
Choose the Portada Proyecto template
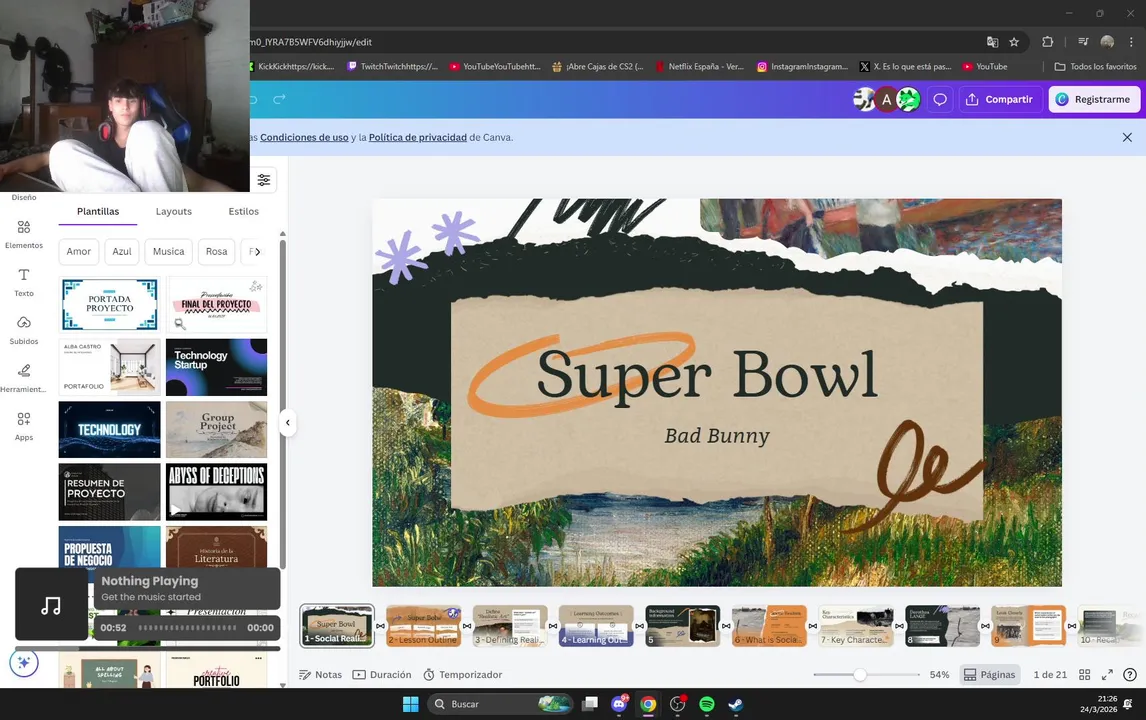click(x=110, y=304)
